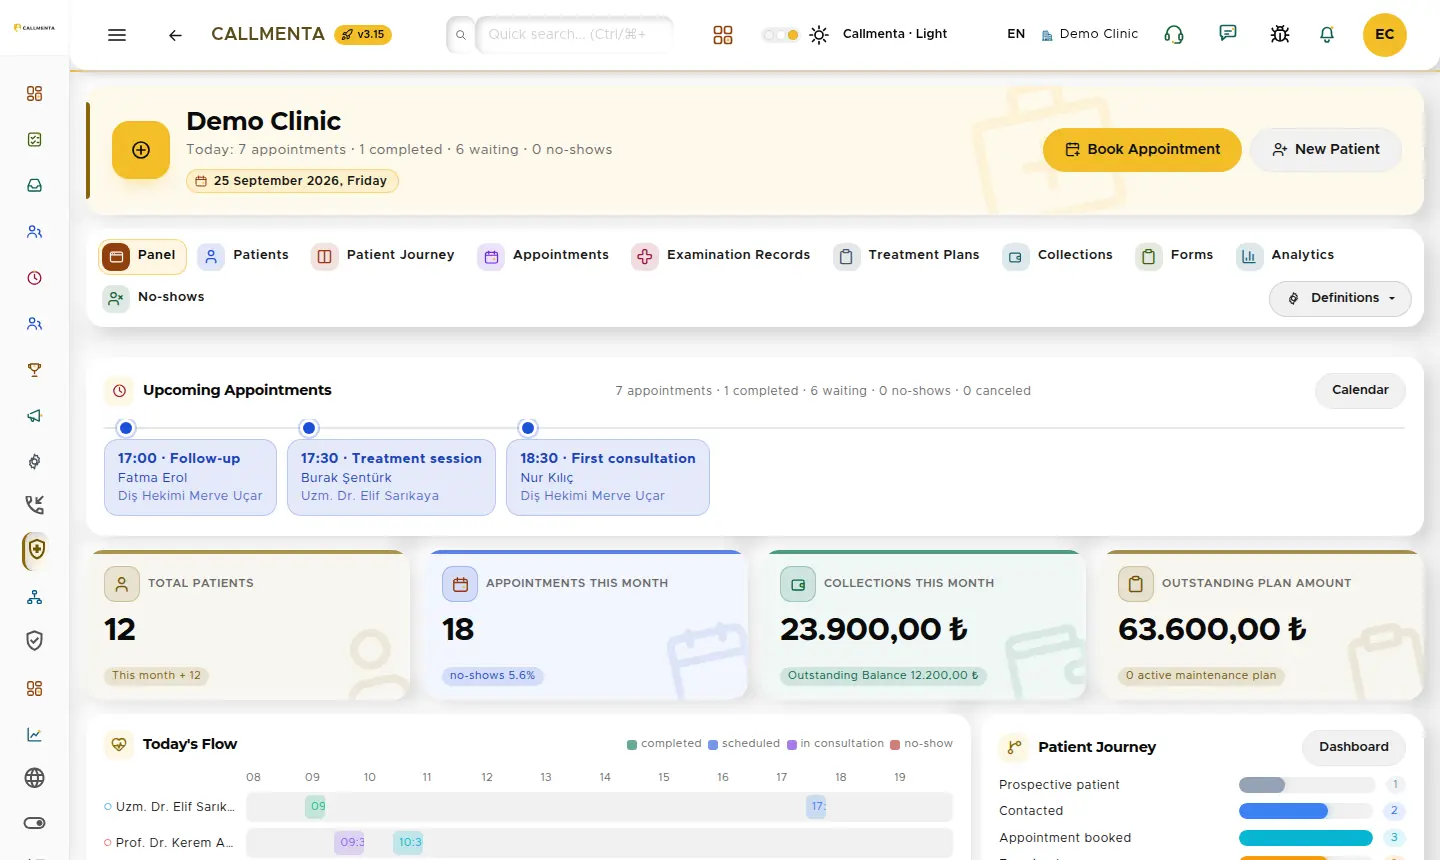Open the 17:00 Follow-up Fatma Erol appointment
This screenshot has width=1440, height=860.
pyautogui.click(x=190, y=478)
